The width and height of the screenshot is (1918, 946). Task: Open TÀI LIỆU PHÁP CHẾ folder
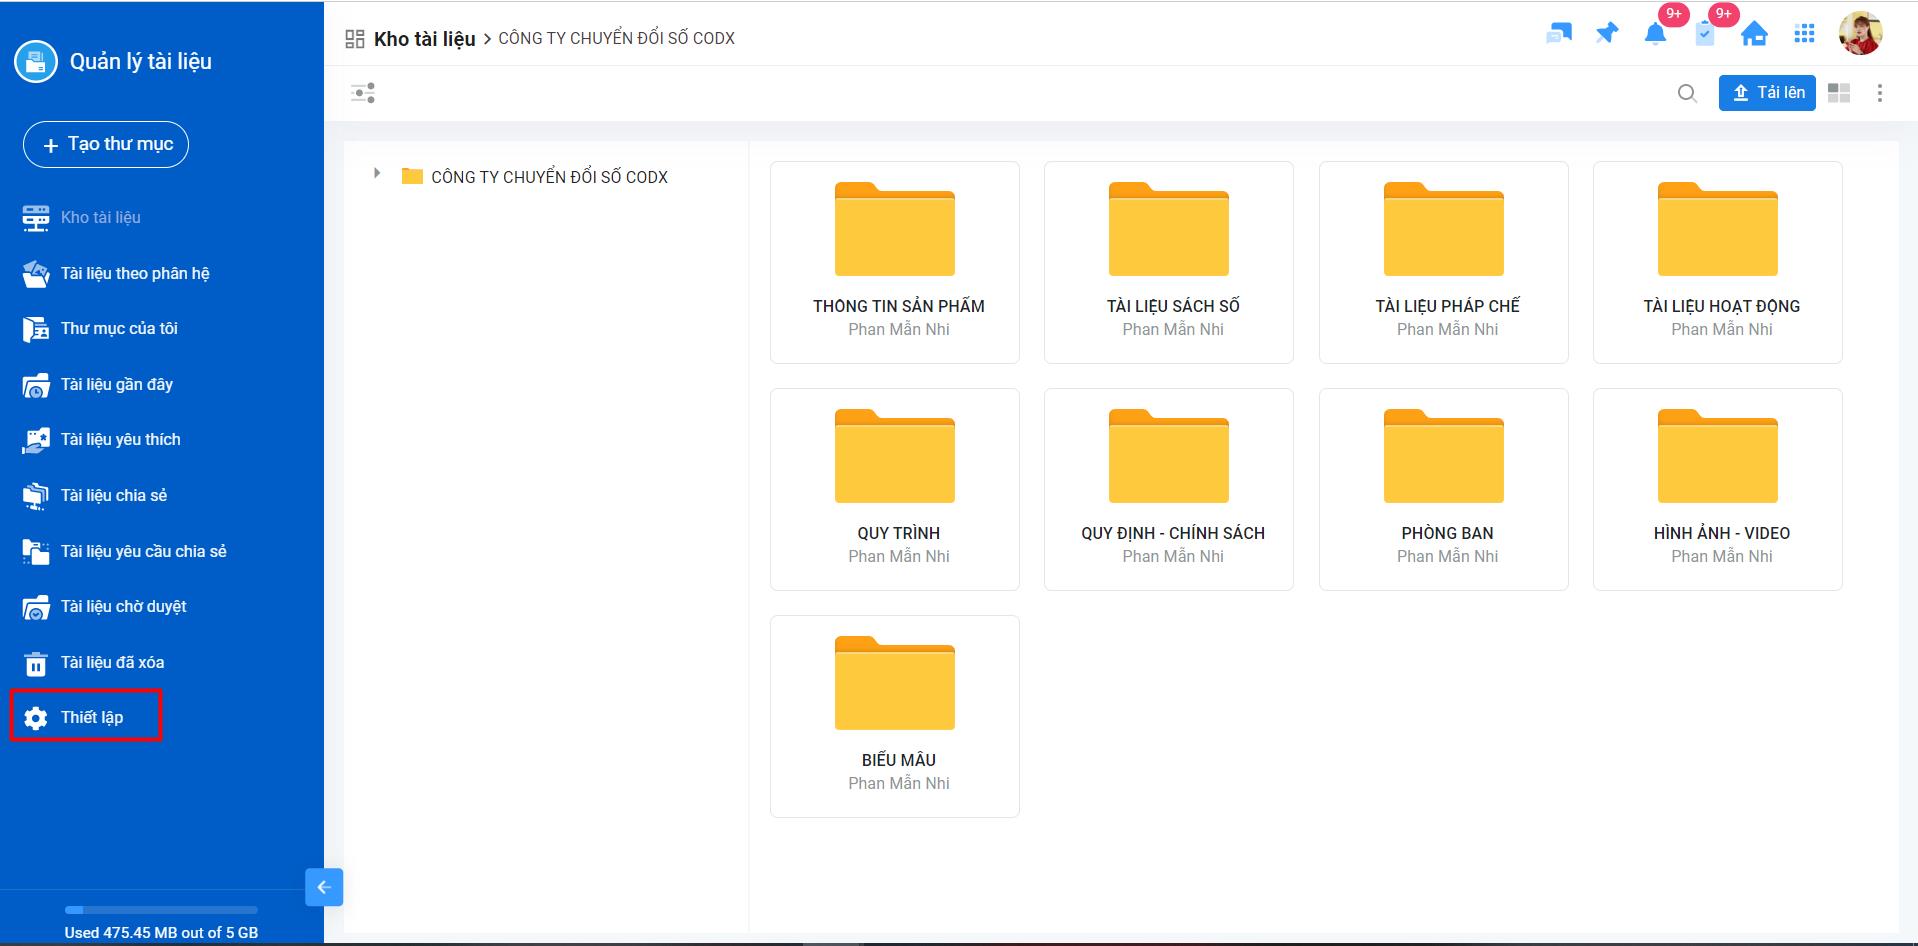1444,262
